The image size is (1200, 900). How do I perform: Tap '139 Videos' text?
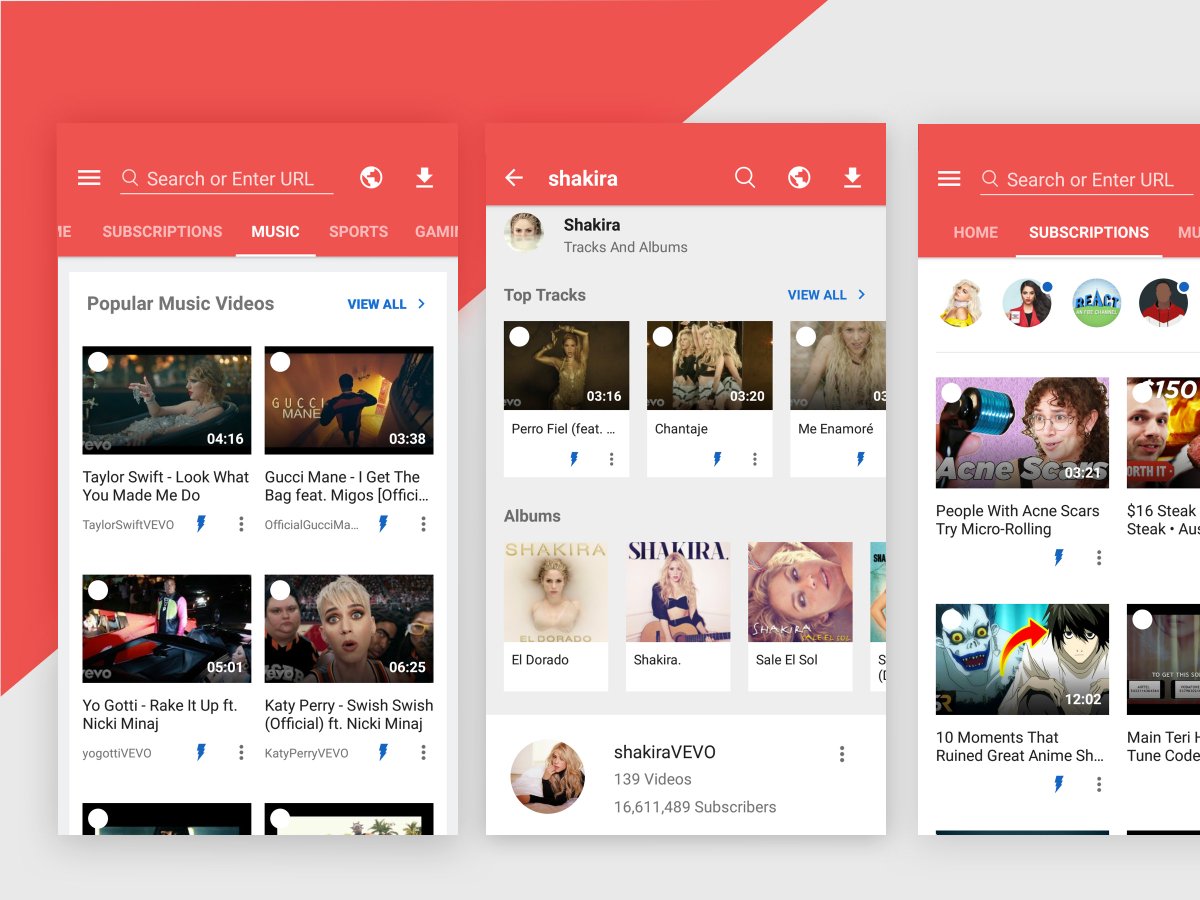(653, 779)
